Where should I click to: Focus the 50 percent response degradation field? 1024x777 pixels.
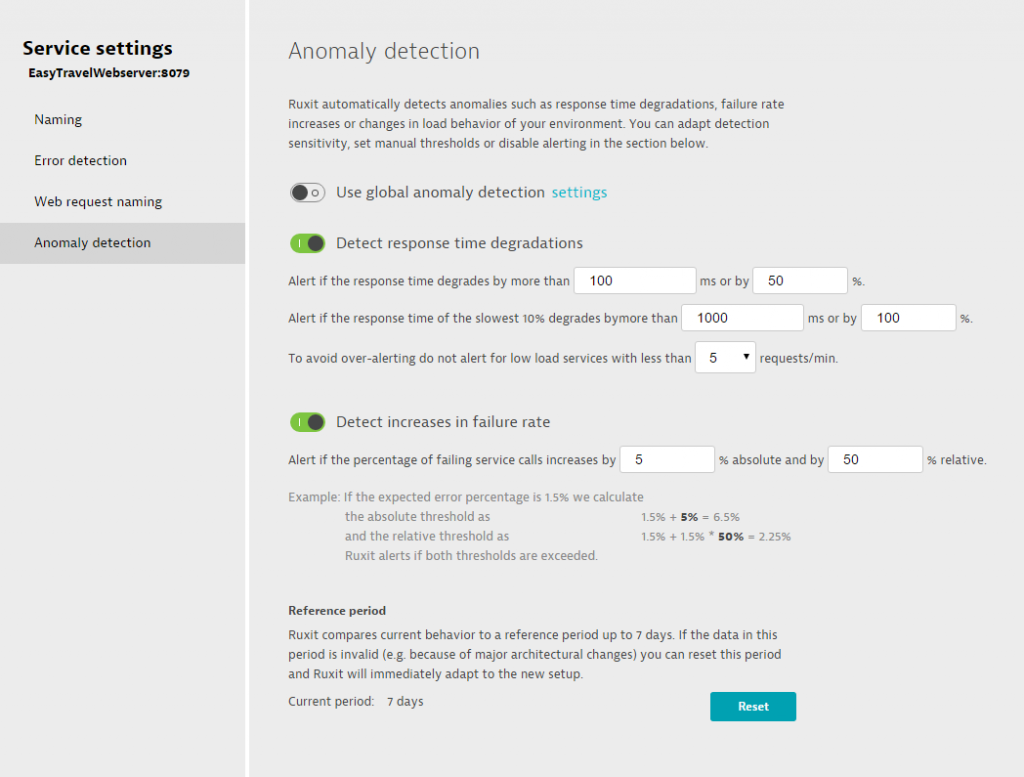tap(800, 281)
